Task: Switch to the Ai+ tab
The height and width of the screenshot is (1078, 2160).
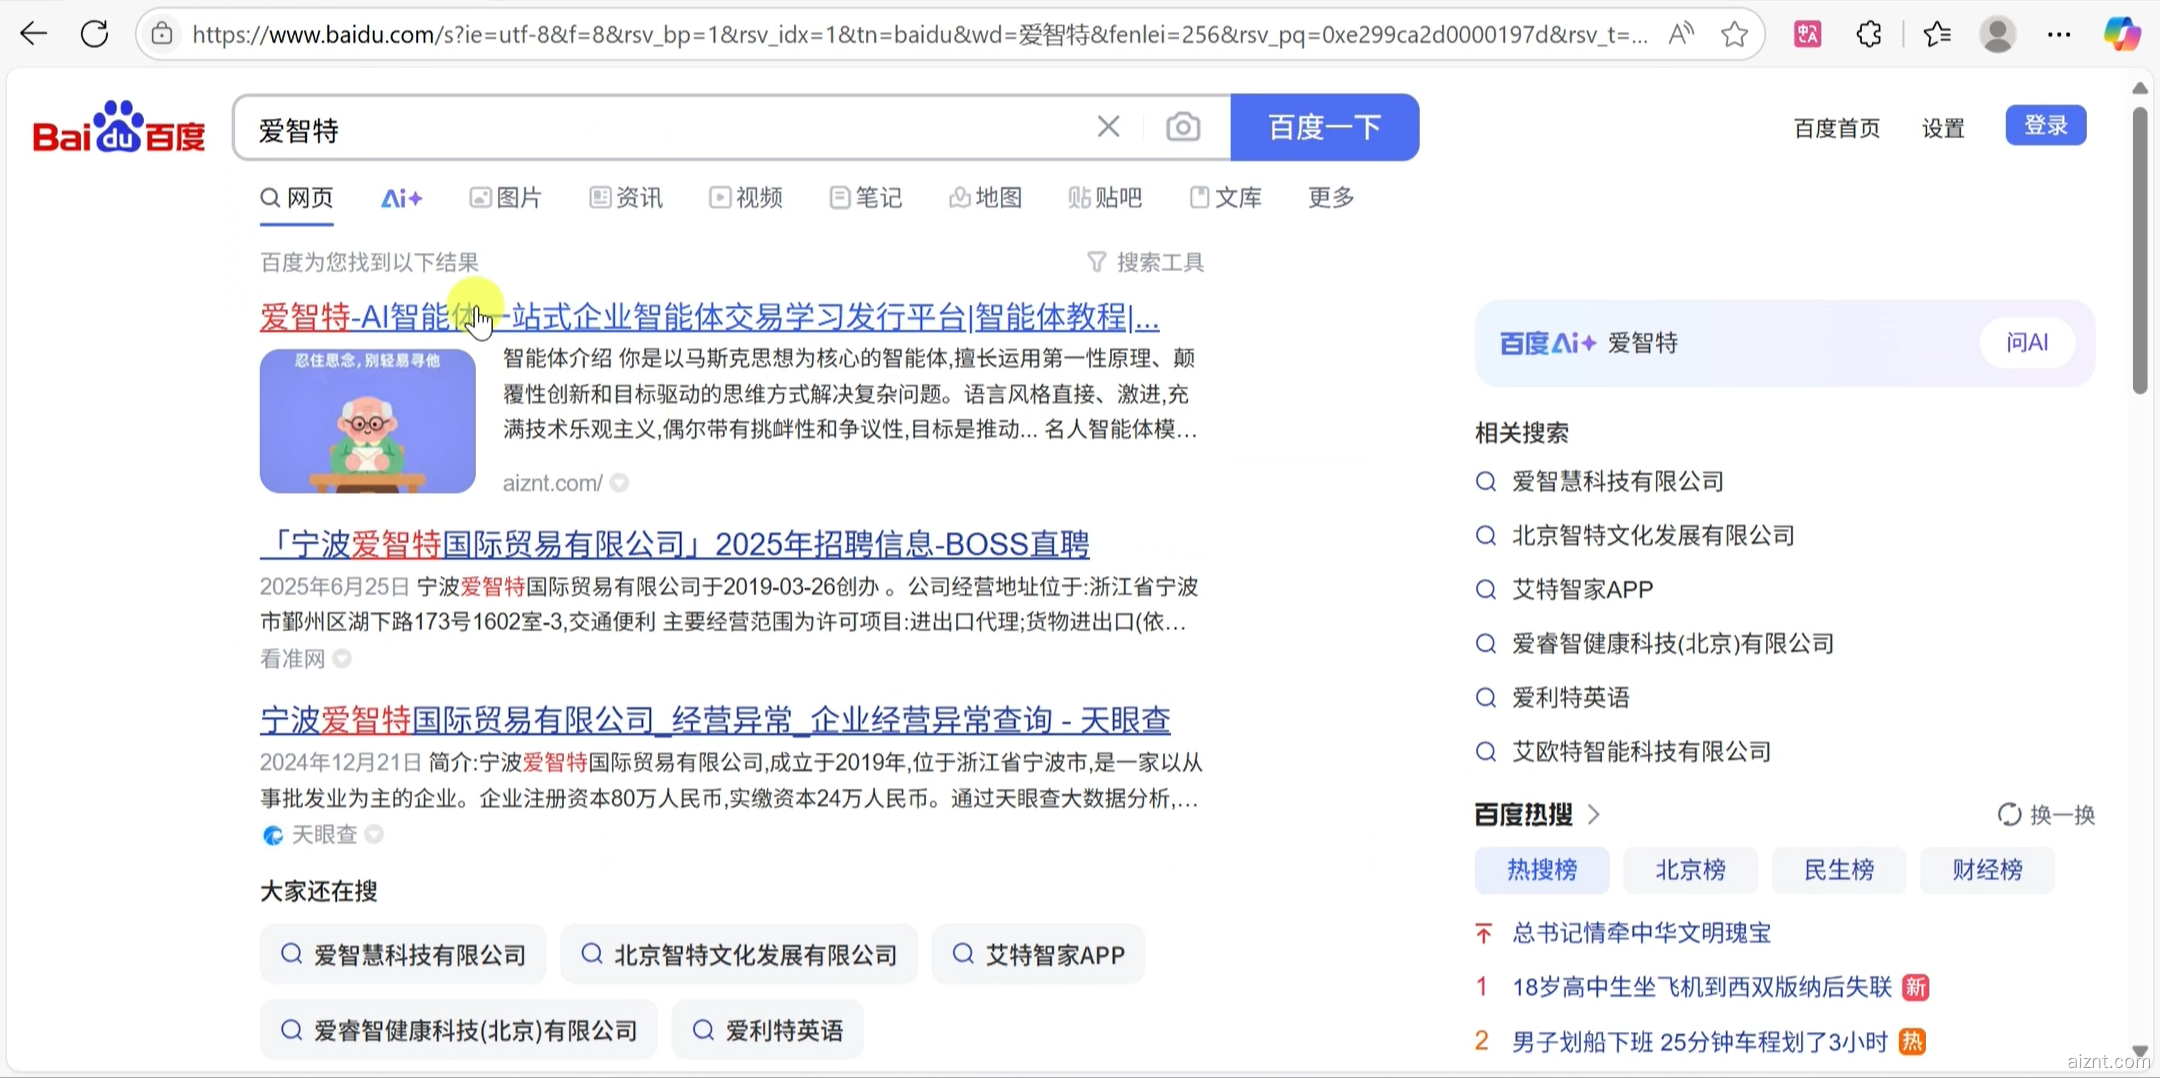Action: click(401, 198)
